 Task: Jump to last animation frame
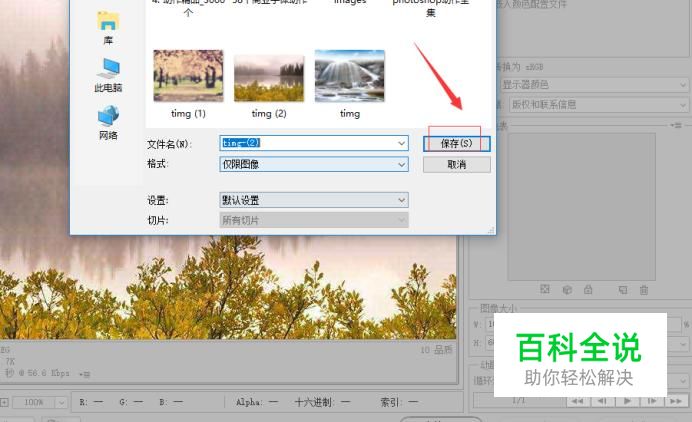676,401
